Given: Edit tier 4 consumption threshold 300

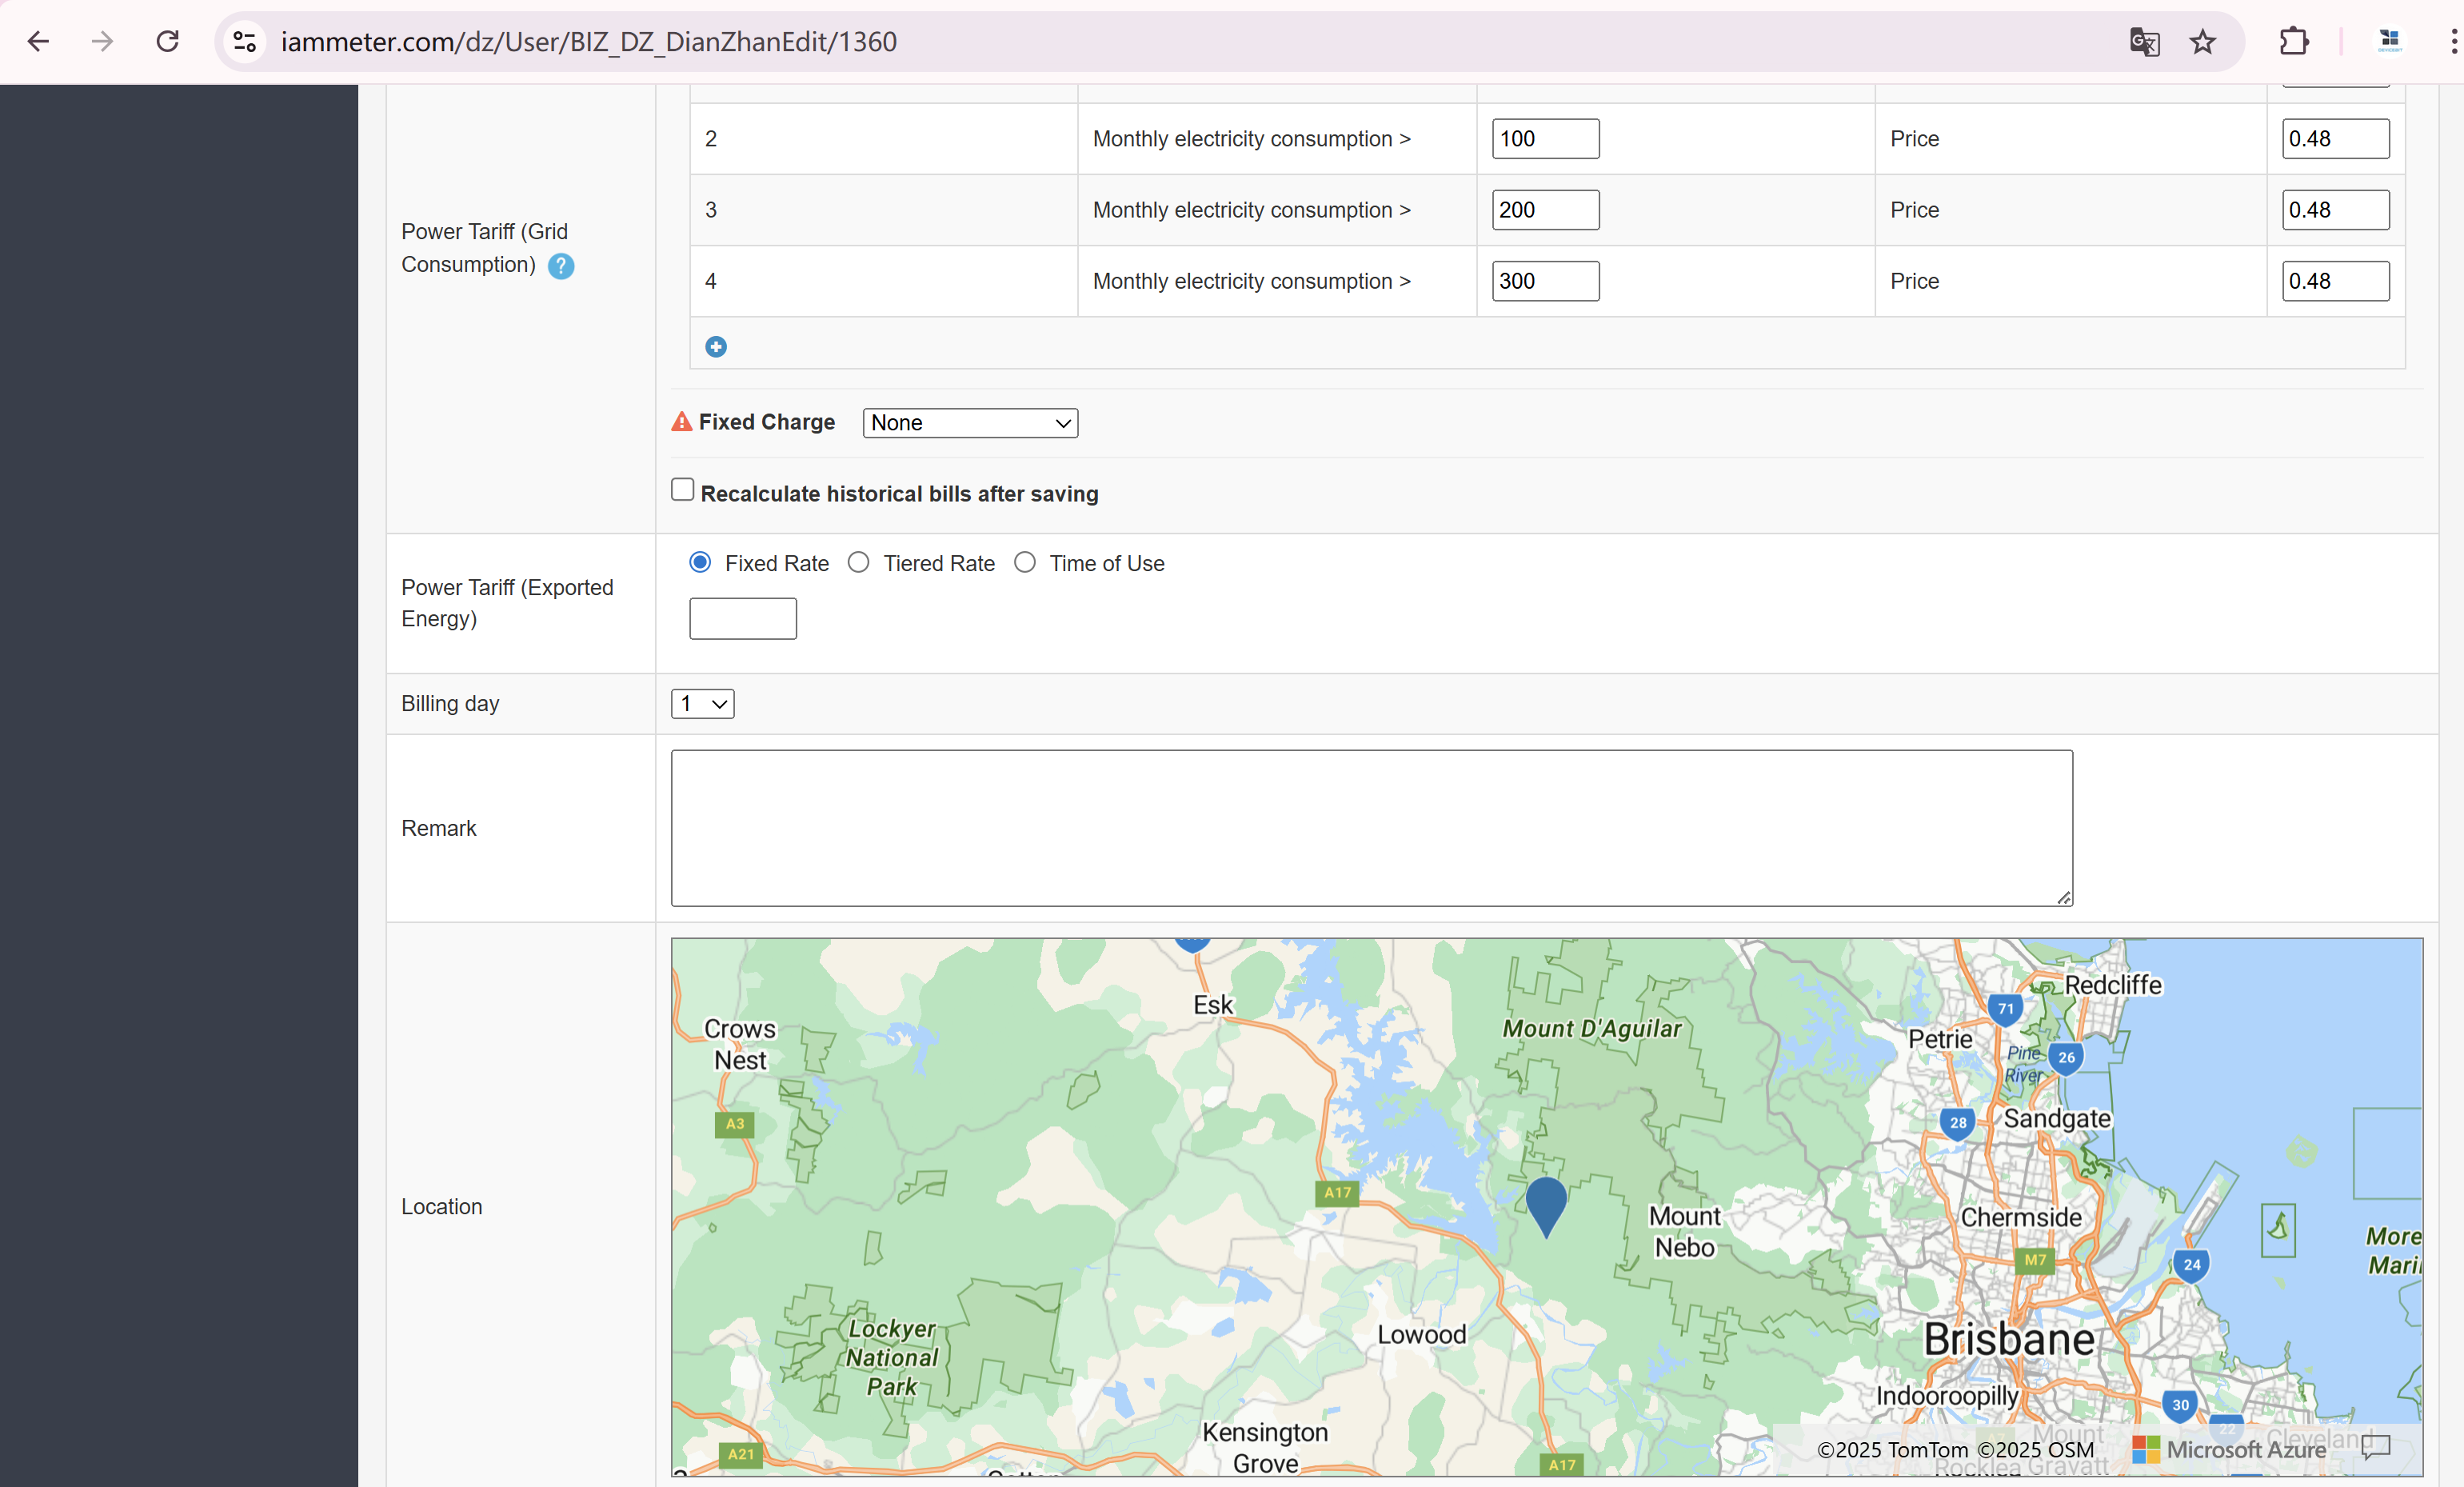Looking at the screenshot, I should [x=1546, y=281].
